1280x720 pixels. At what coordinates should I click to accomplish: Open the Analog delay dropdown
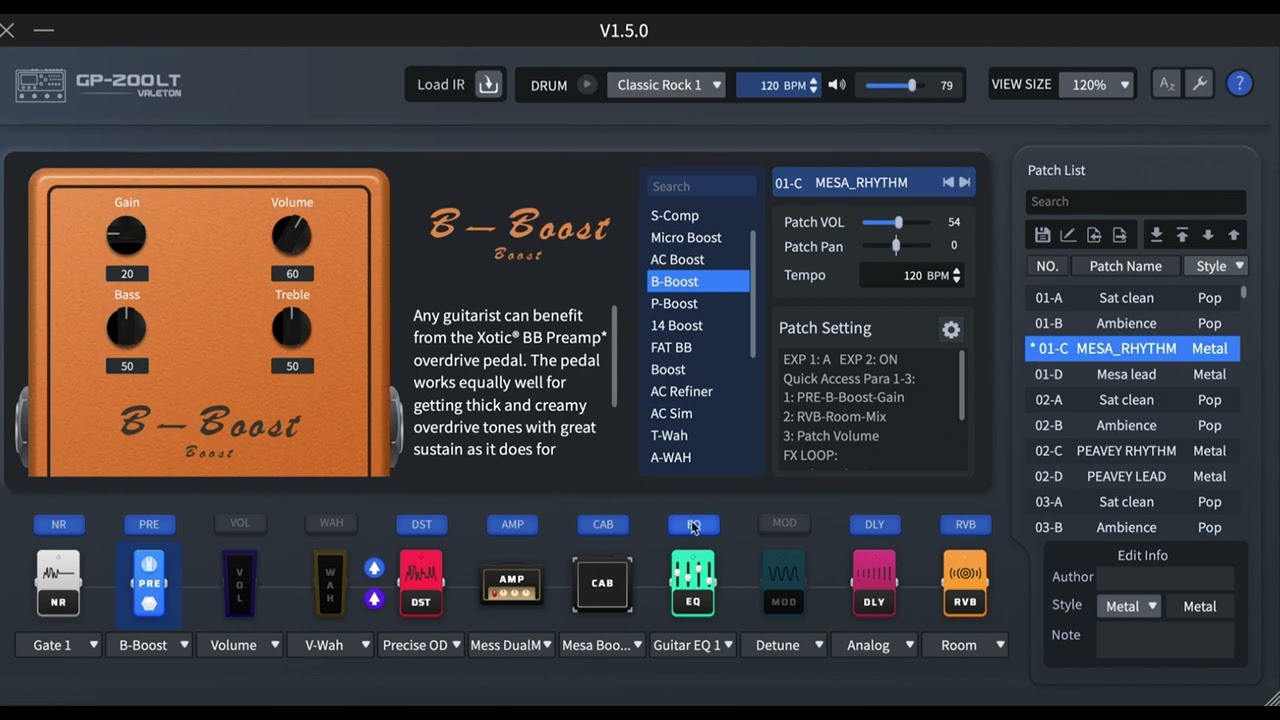pyautogui.click(x=875, y=645)
